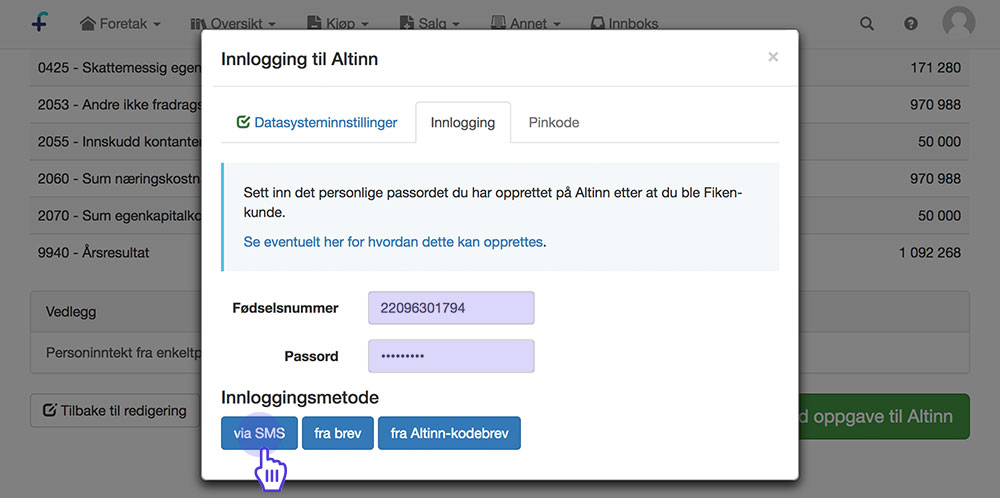Open the 'Se eventuelt her' help link
1000x498 pixels.
[393, 242]
